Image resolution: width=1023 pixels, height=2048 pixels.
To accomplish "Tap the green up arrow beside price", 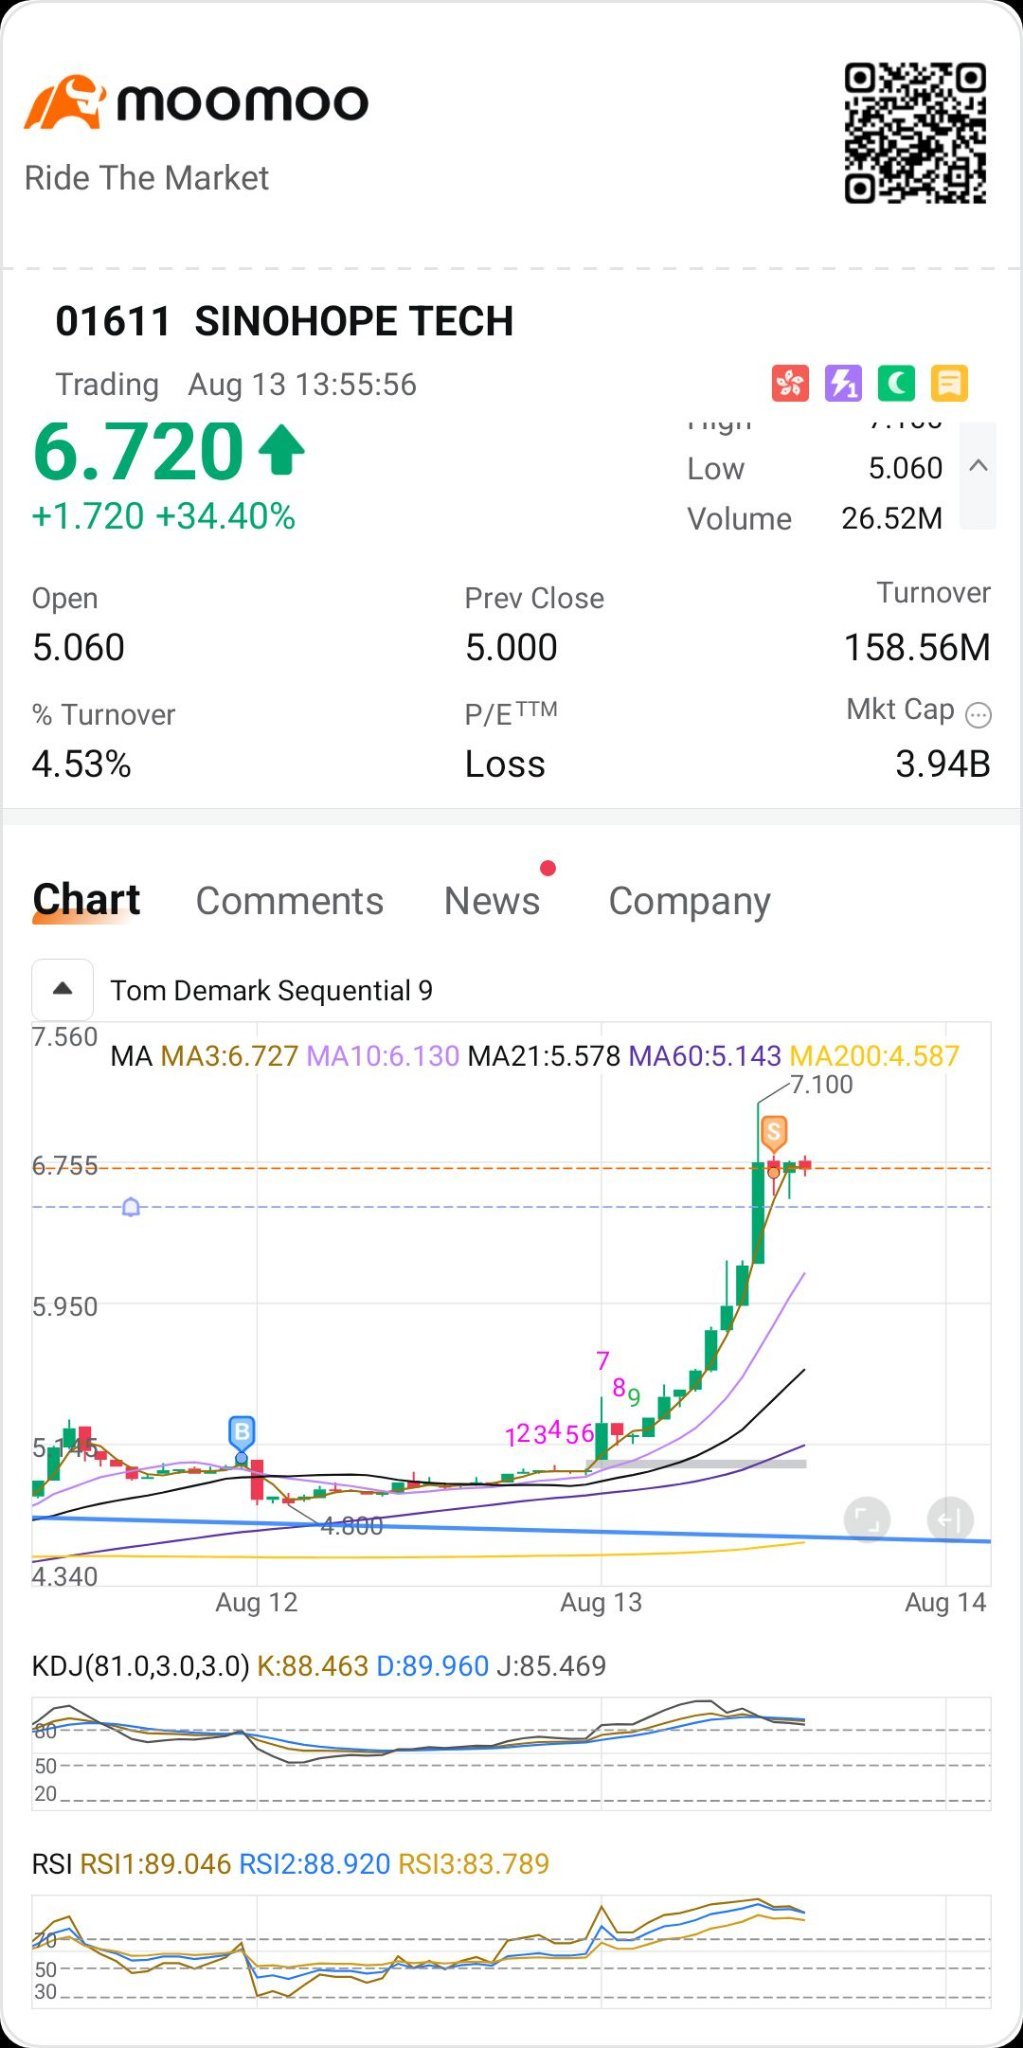I will point(282,450).
